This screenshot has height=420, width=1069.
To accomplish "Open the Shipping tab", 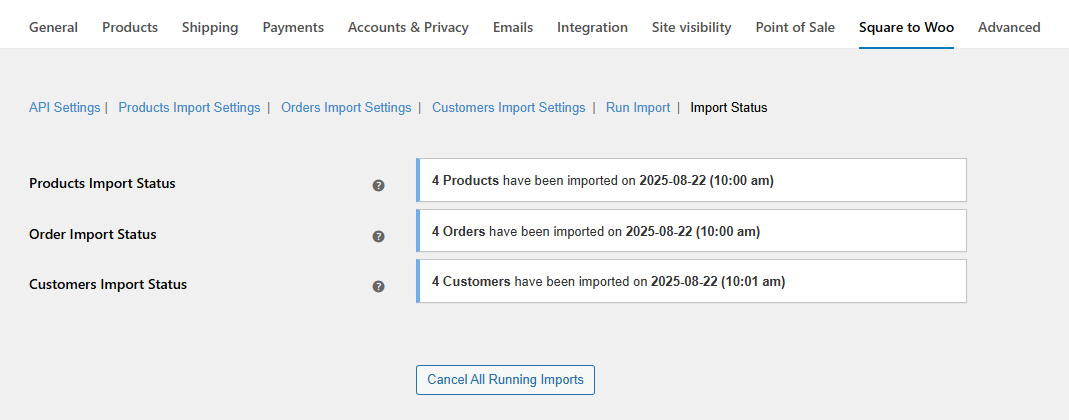I will (210, 27).
